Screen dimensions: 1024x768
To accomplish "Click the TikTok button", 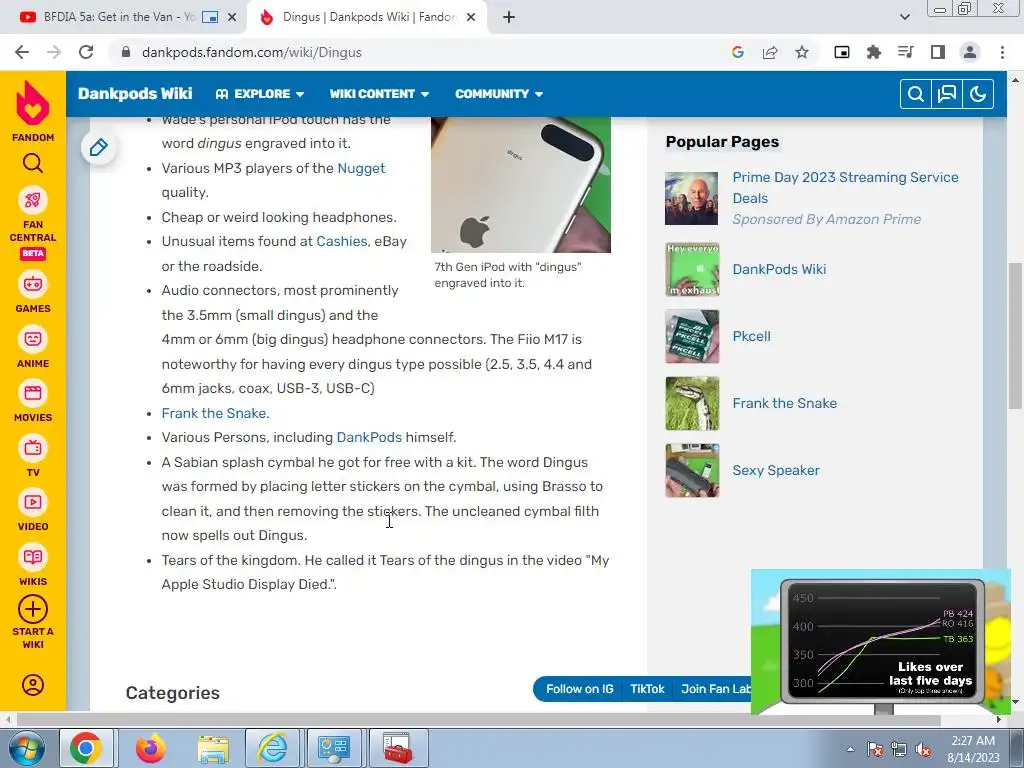I will click(x=647, y=689).
